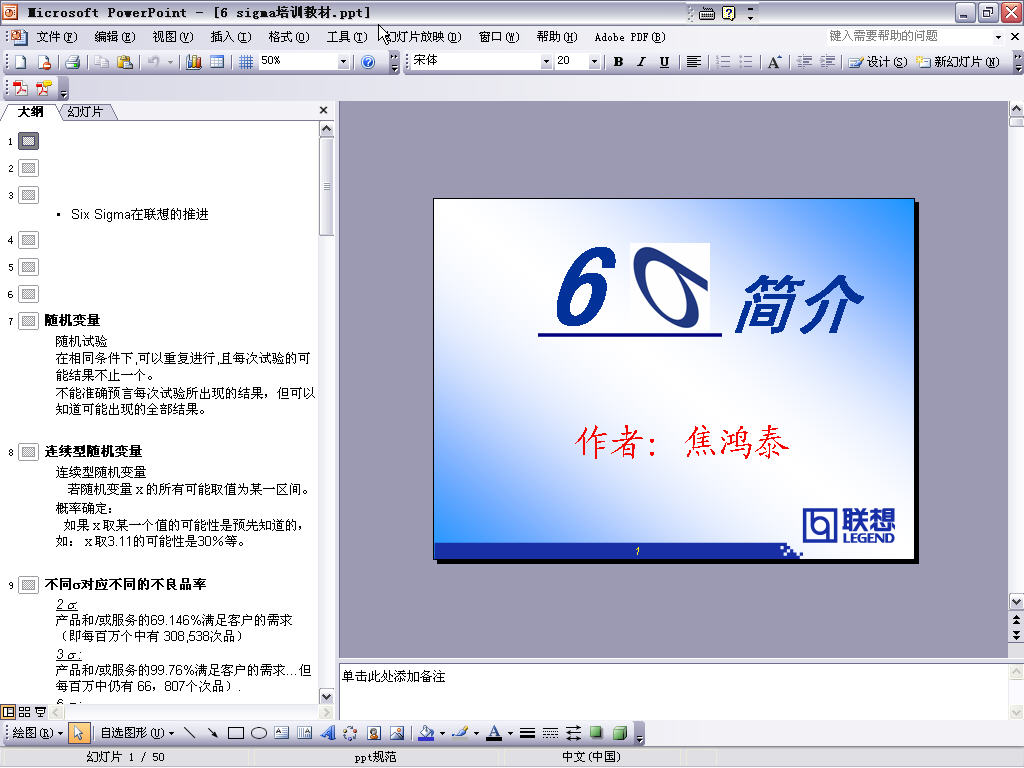Toggle Bold formatting
The height and width of the screenshot is (768, 1024).
tap(618, 62)
